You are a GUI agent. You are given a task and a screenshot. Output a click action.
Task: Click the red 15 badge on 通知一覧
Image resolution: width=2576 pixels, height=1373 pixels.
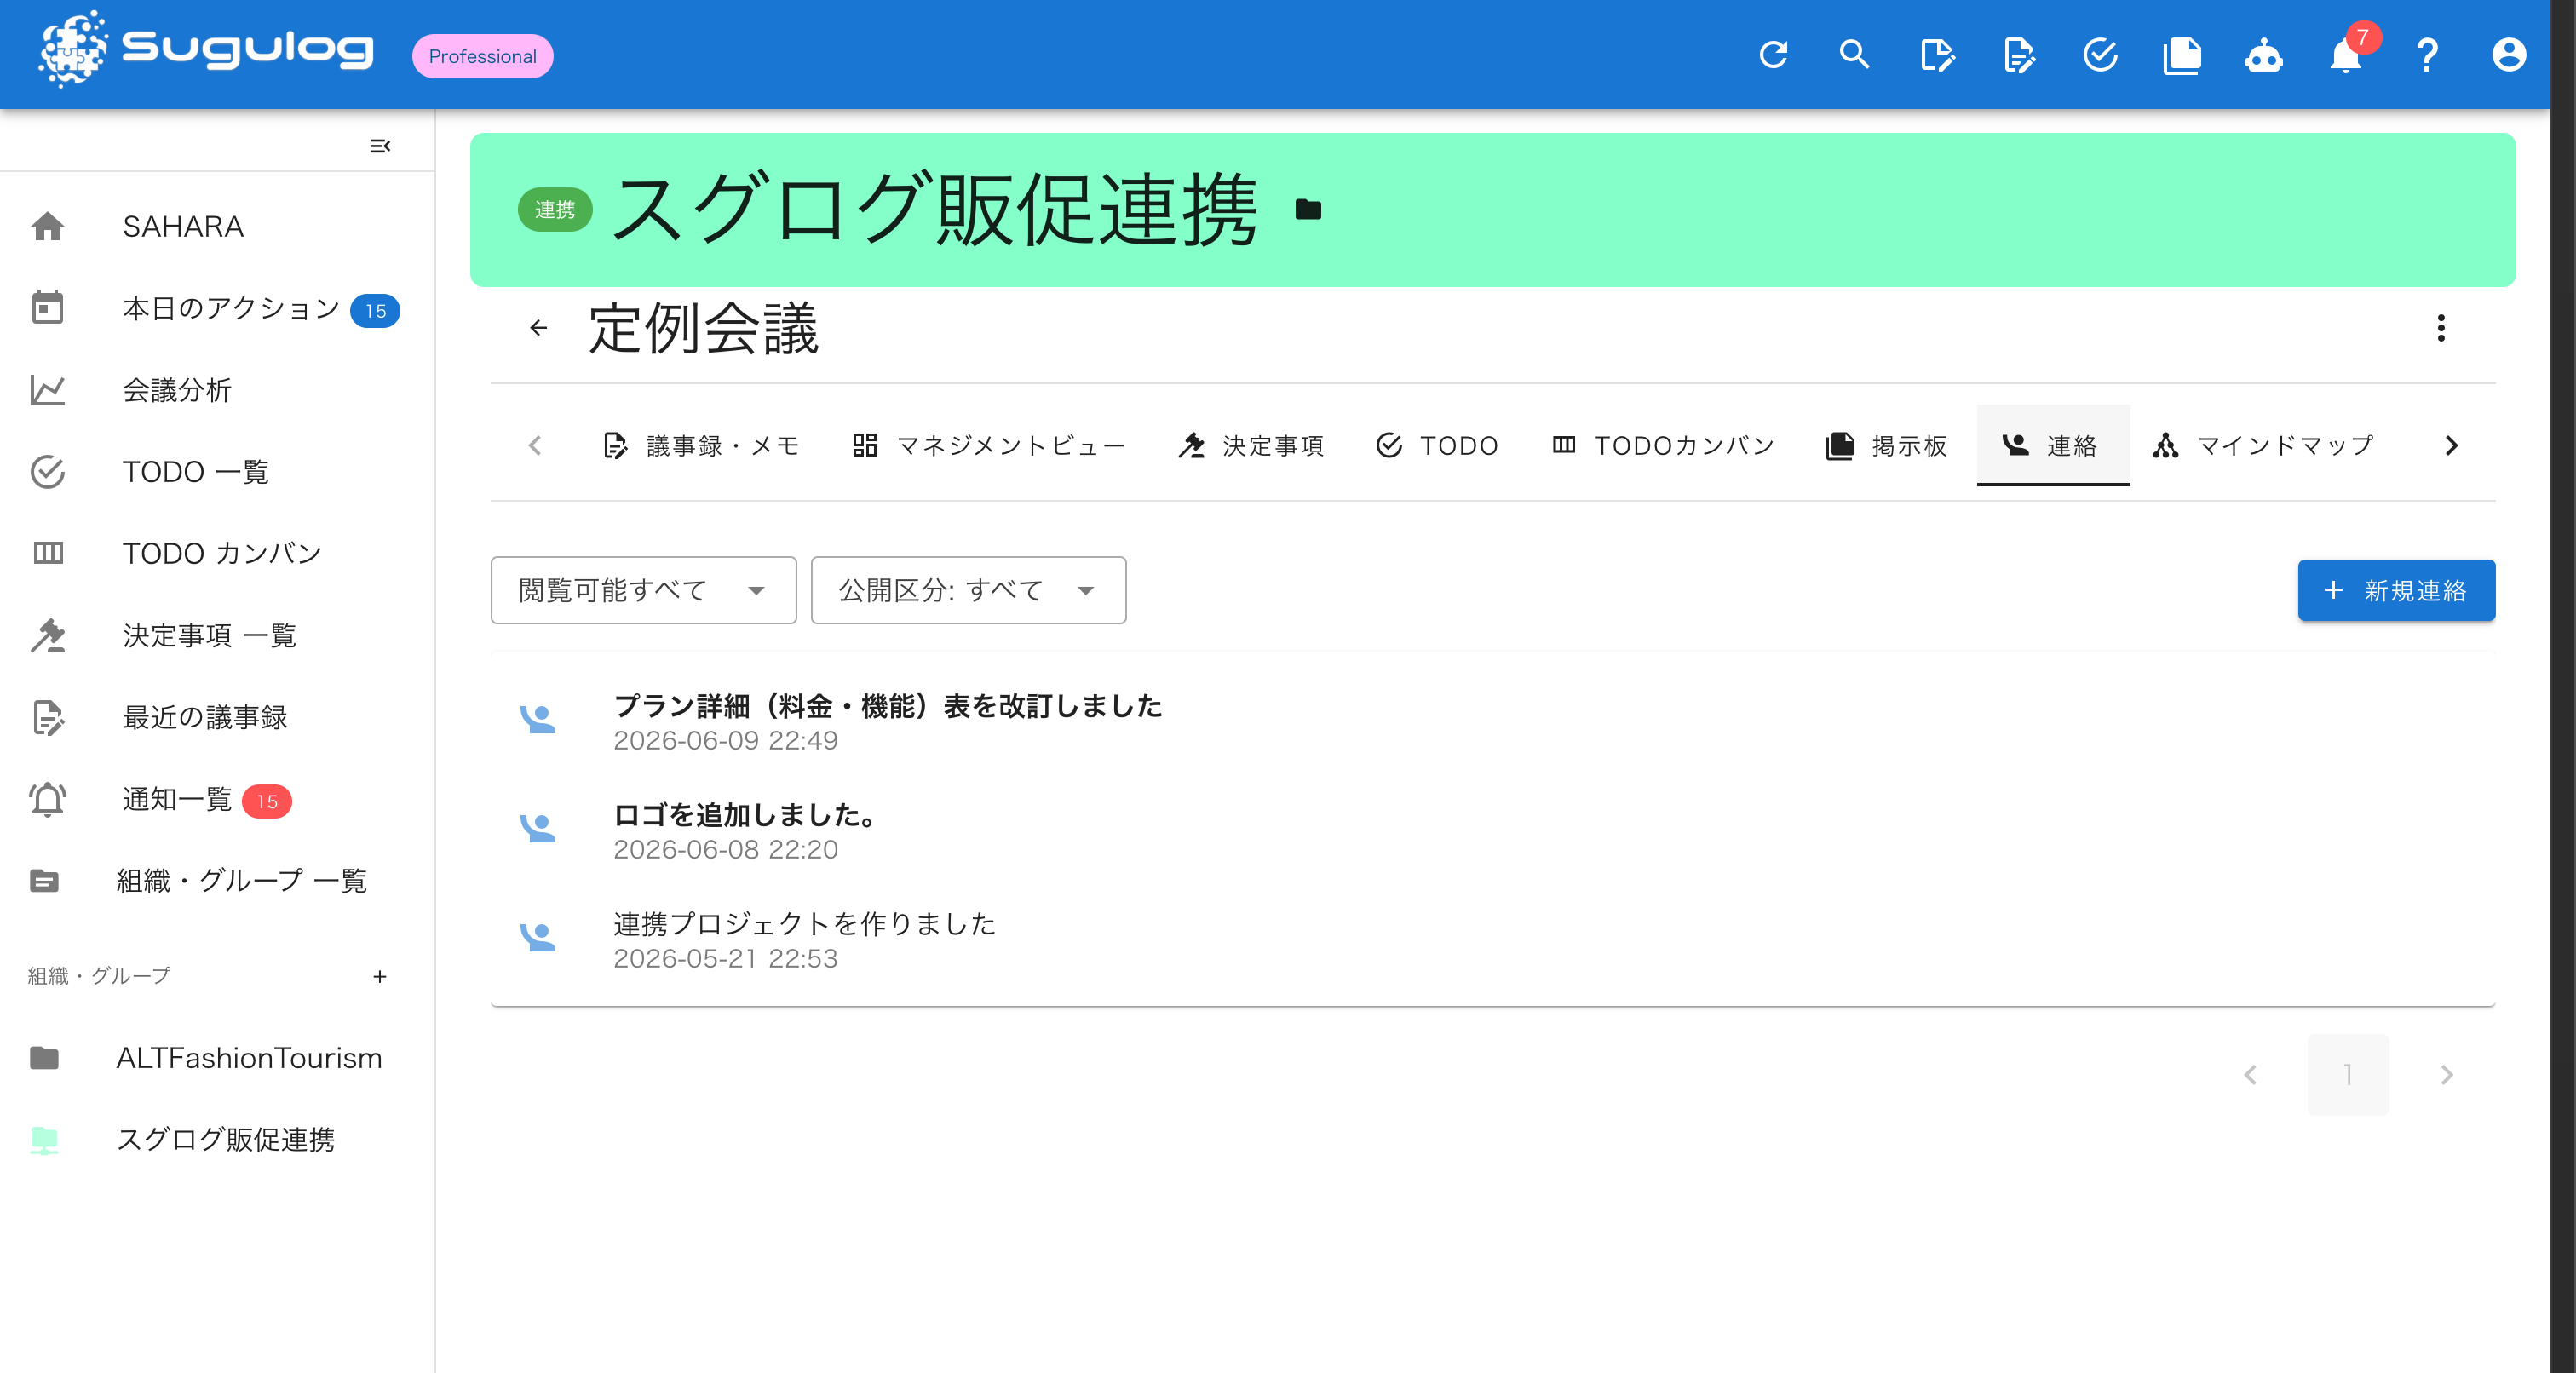[x=267, y=801]
